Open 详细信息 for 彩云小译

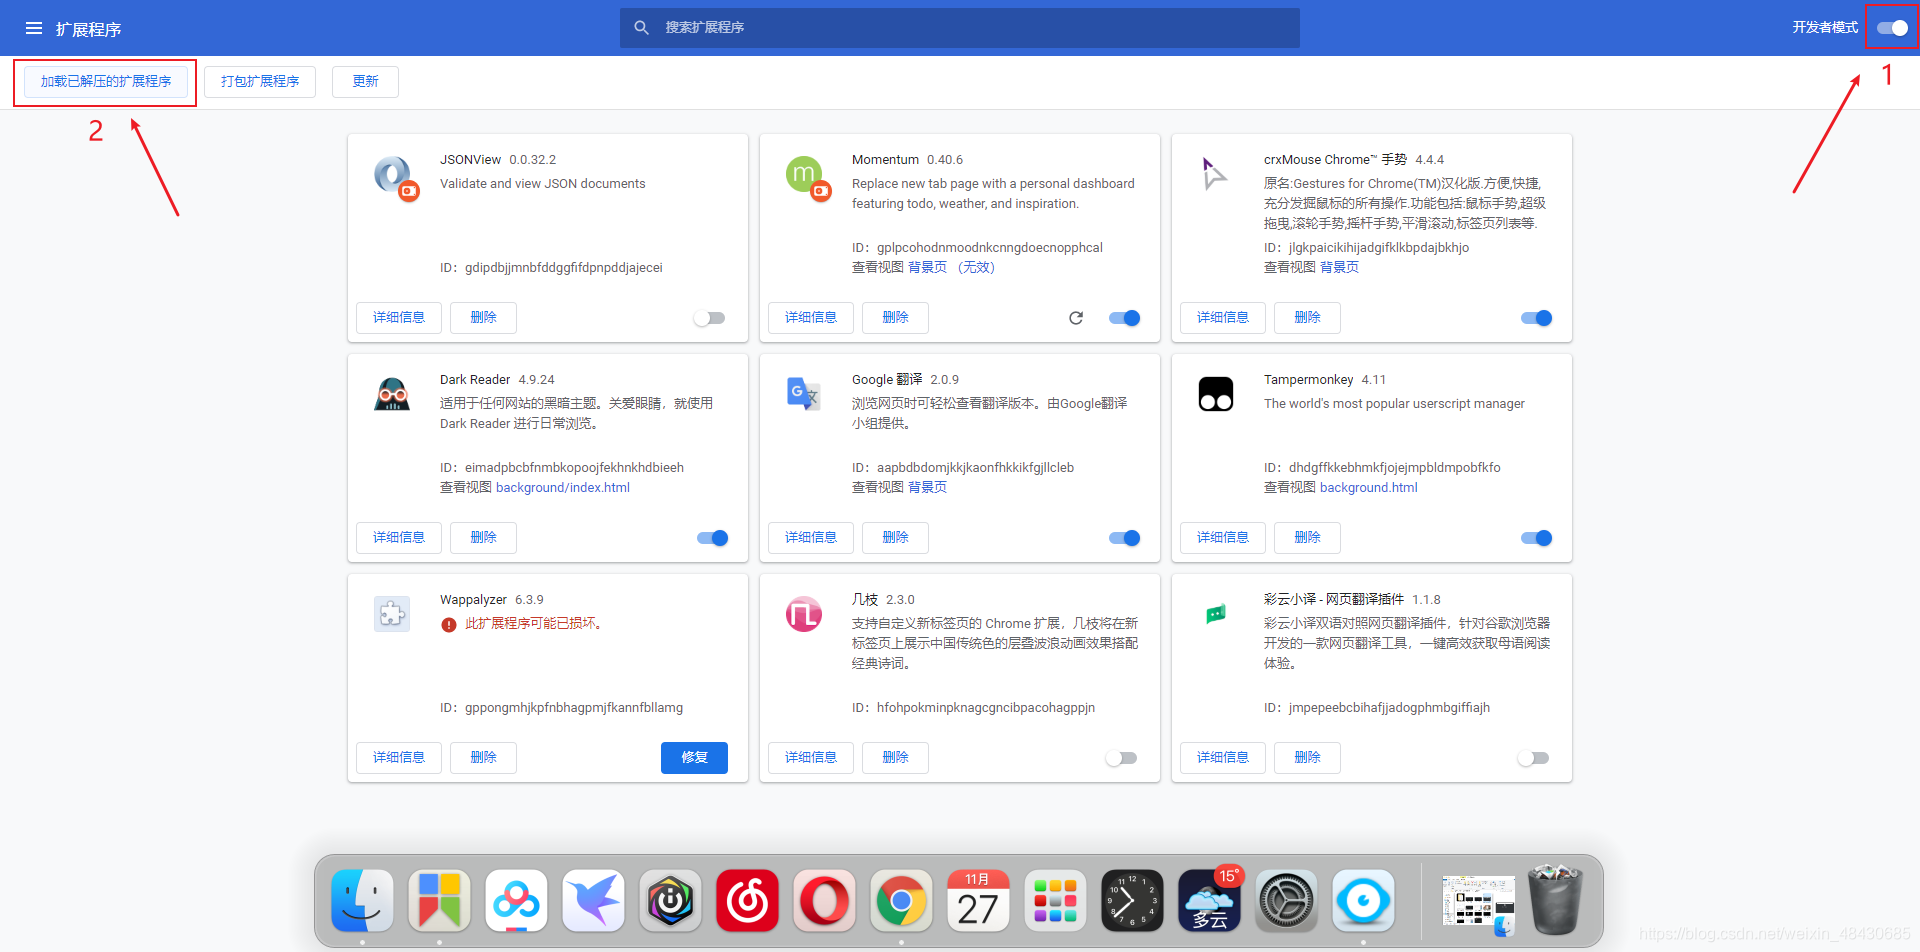pos(1223,757)
